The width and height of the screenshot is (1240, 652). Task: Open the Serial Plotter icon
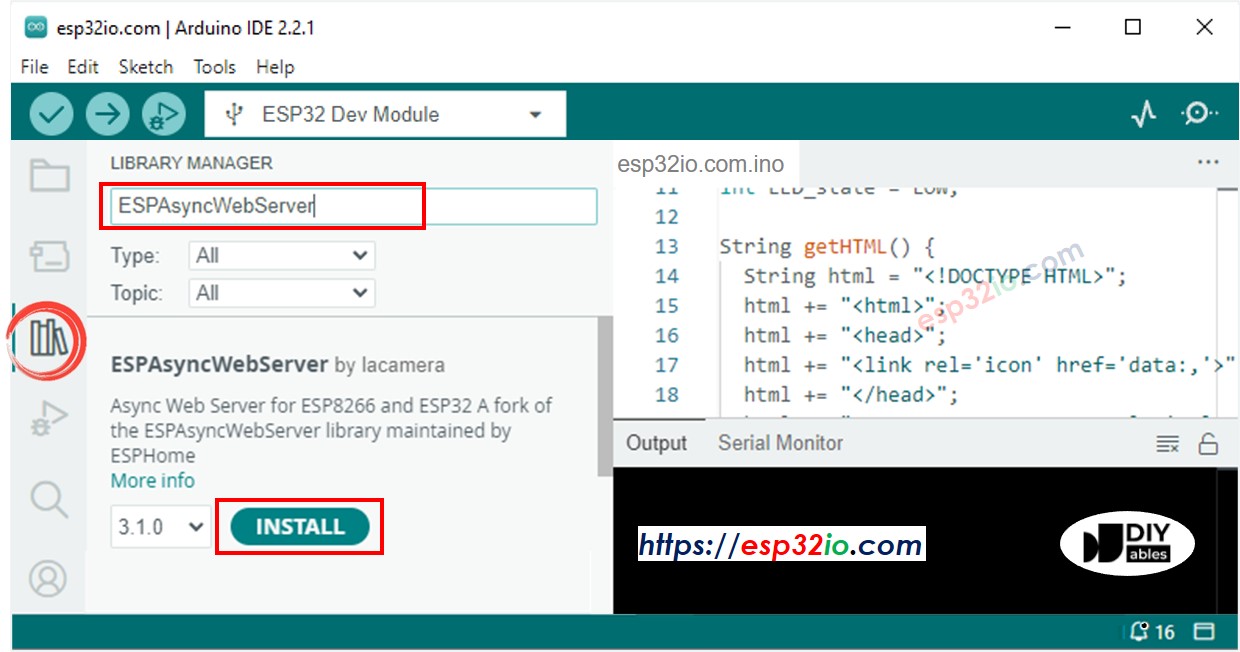1143,115
